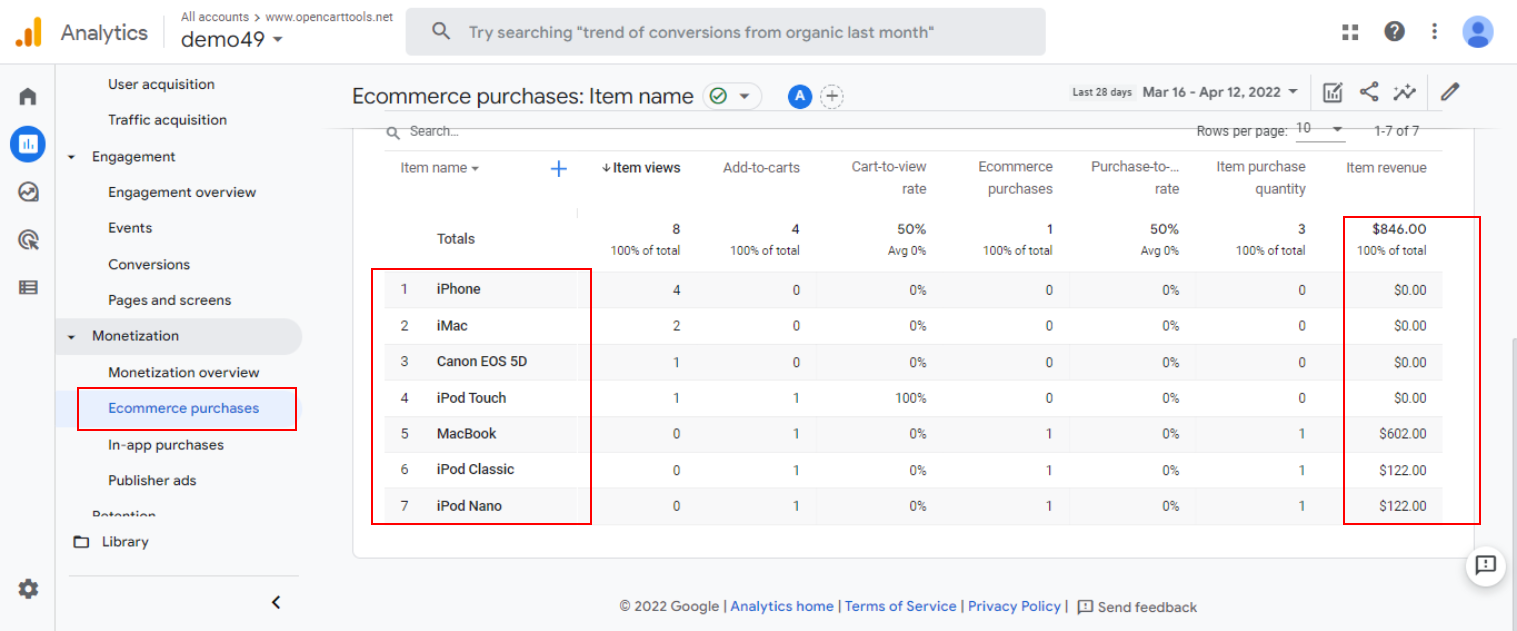This screenshot has width=1517, height=631.
Task: Collapse the navigation with left chevron
Action: click(277, 602)
